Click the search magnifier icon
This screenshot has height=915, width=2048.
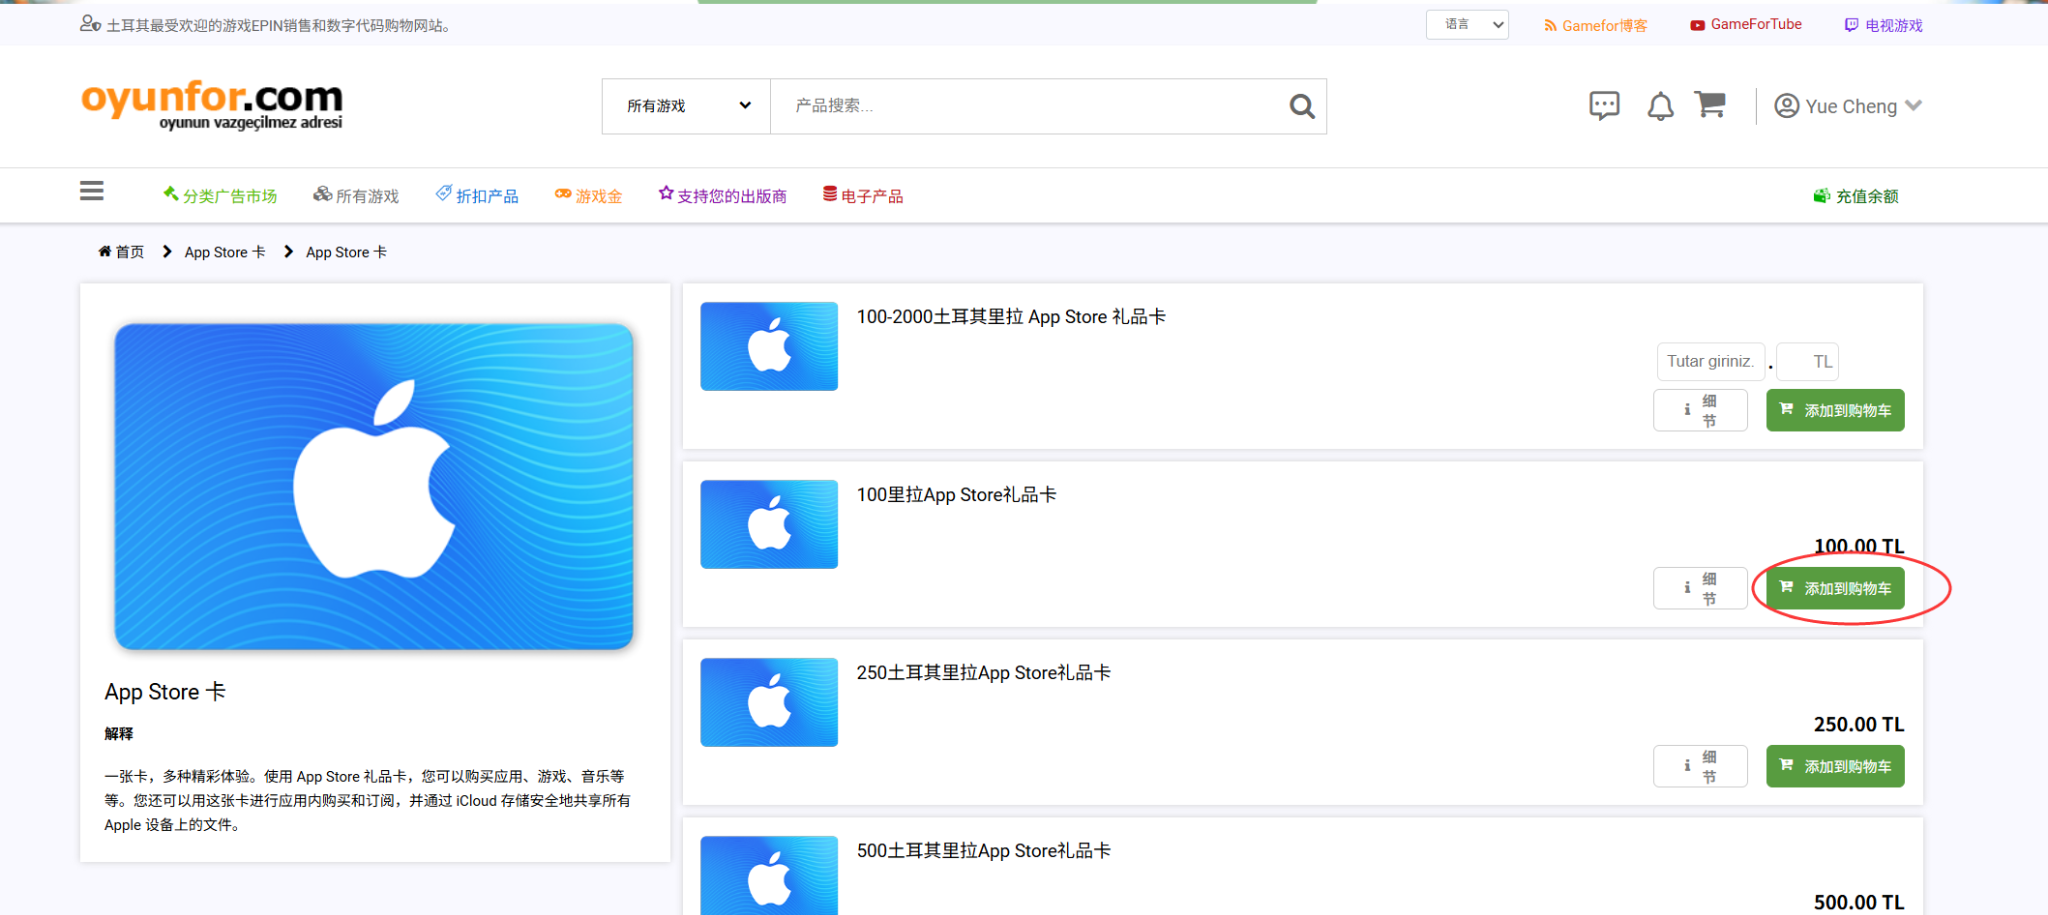1301,106
